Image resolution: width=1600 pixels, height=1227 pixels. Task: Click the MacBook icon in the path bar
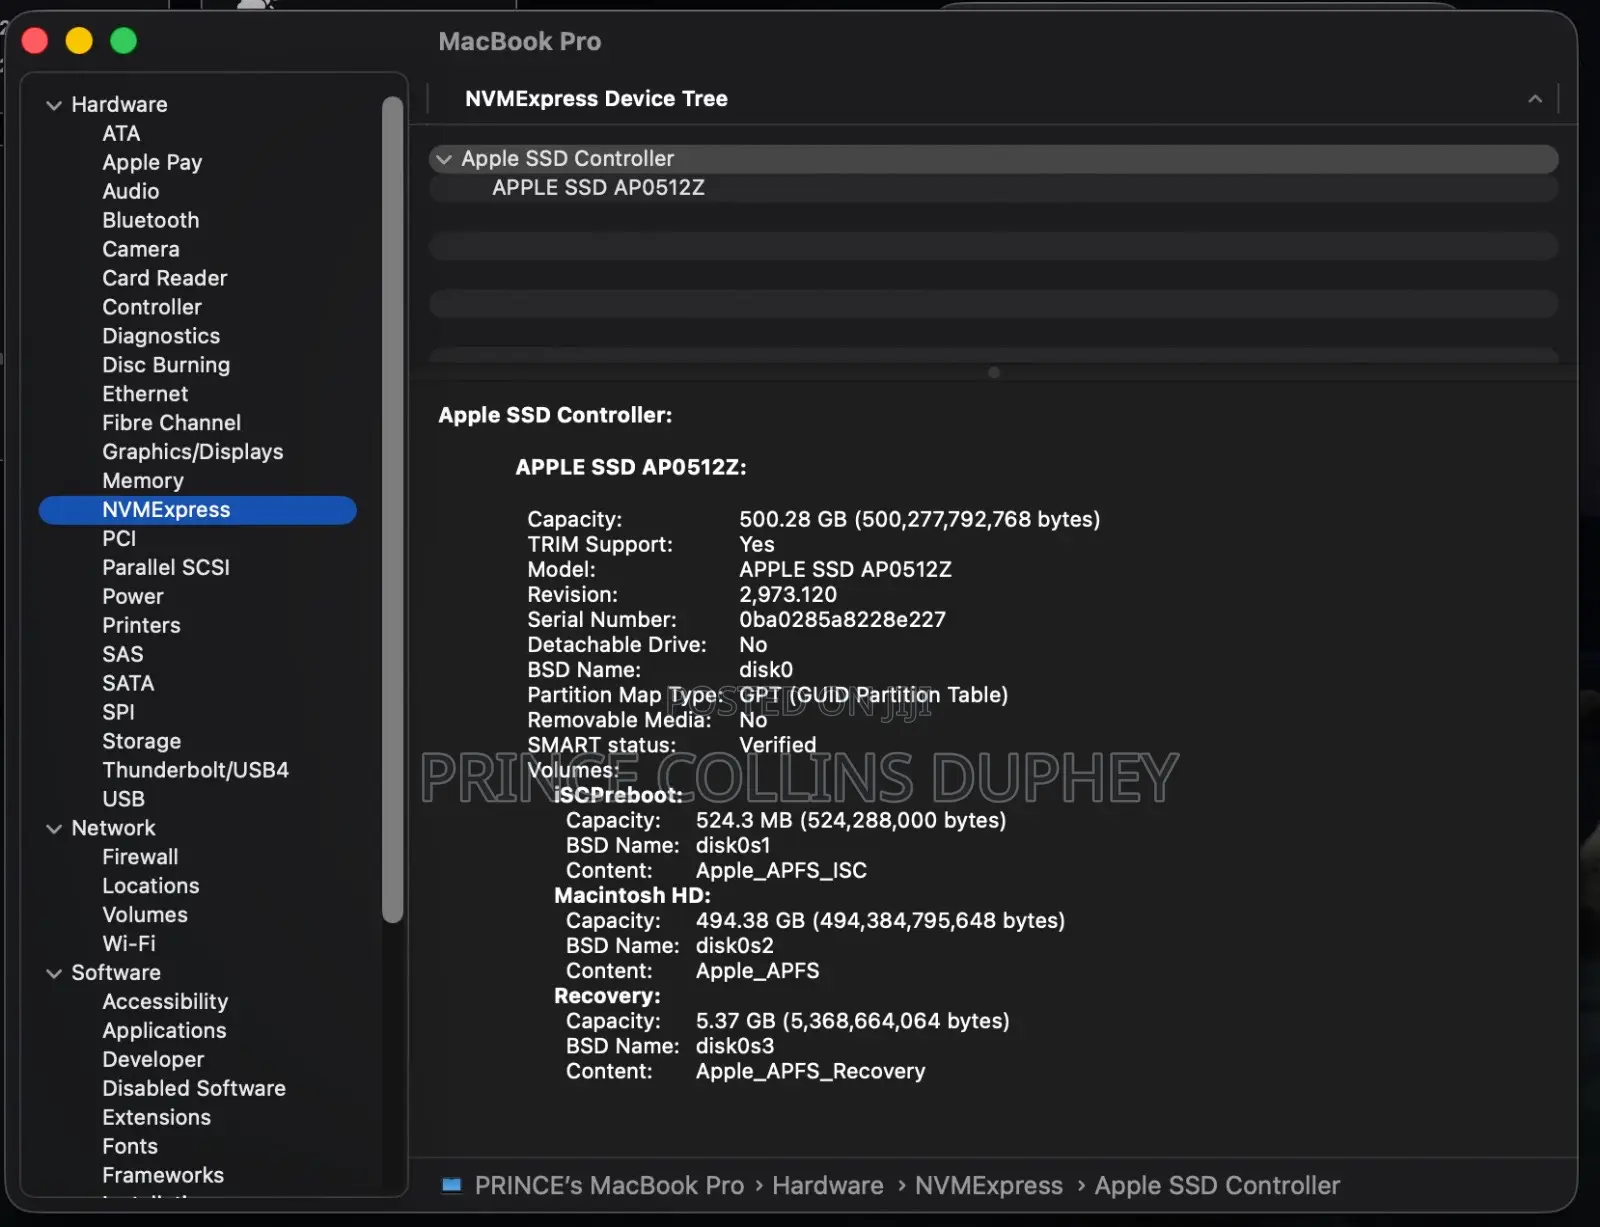pos(452,1185)
